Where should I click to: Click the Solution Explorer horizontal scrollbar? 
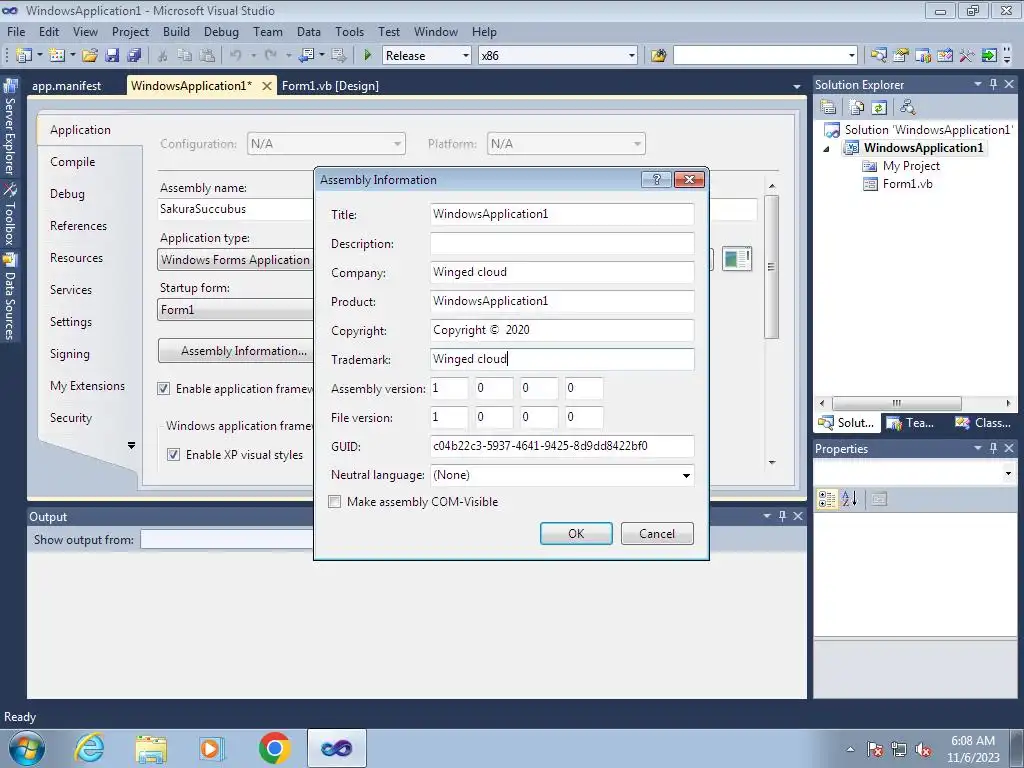[x=897, y=403]
